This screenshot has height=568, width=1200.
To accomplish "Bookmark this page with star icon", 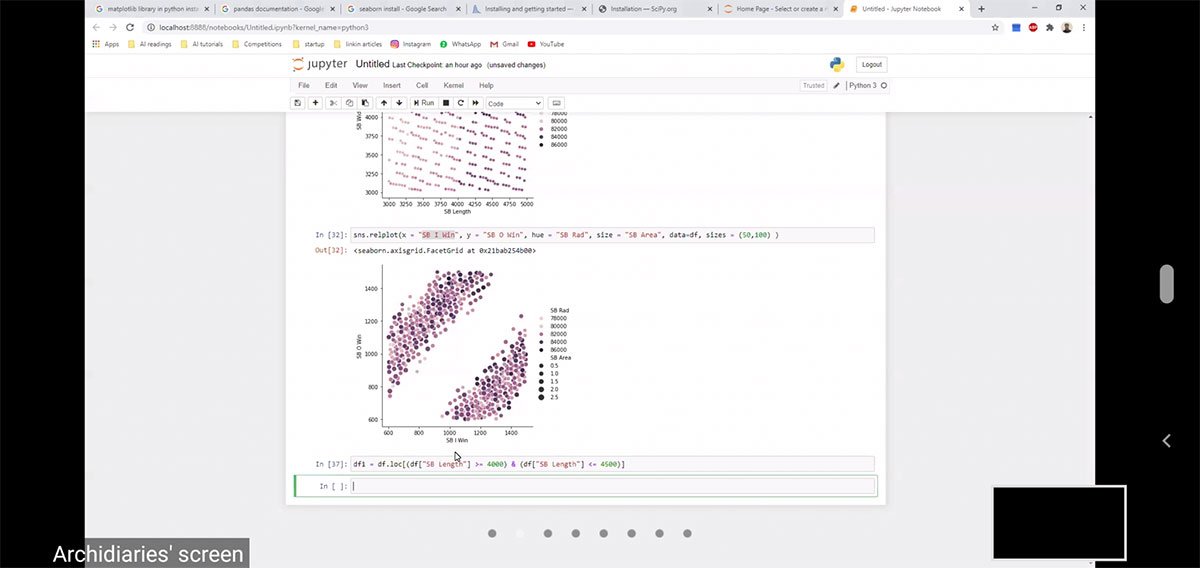I will tap(995, 27).
